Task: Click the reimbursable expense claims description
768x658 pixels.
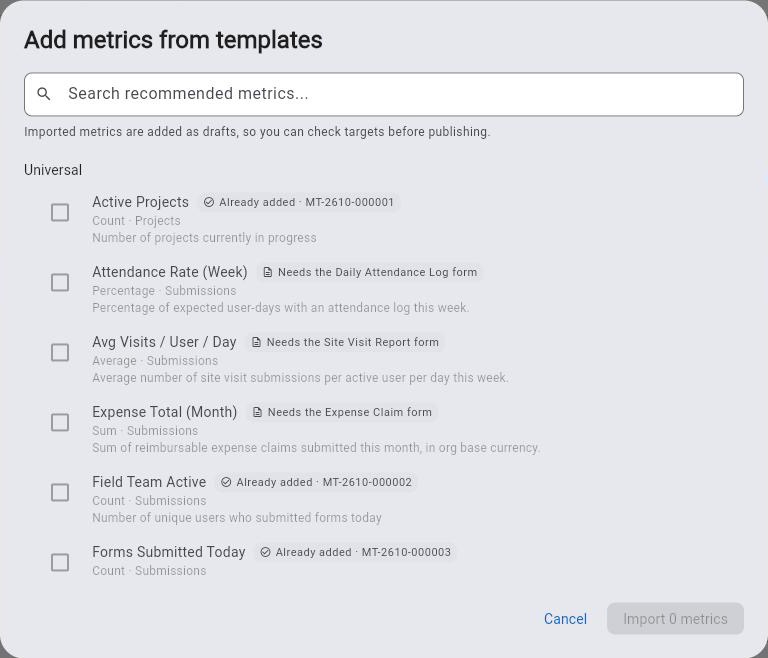Action: tap(316, 448)
